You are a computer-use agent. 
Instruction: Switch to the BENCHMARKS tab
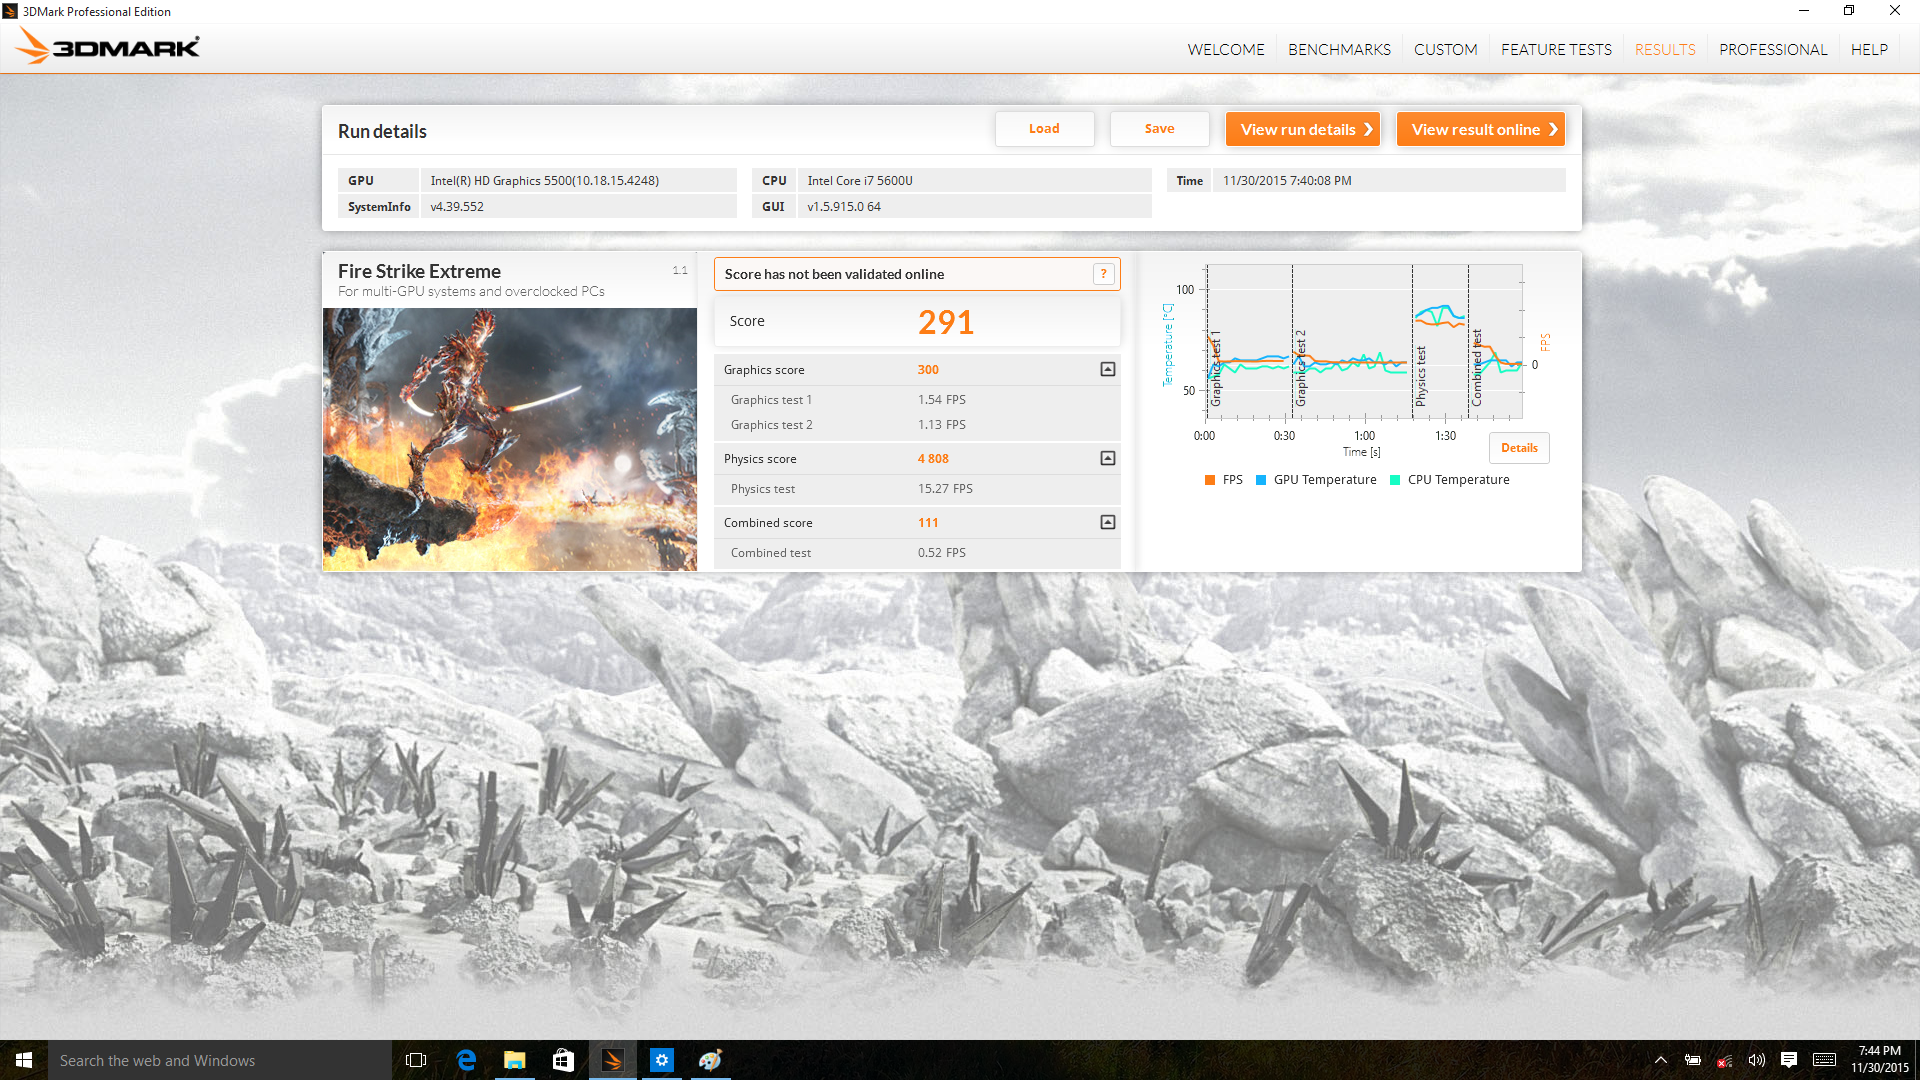pos(1339,49)
